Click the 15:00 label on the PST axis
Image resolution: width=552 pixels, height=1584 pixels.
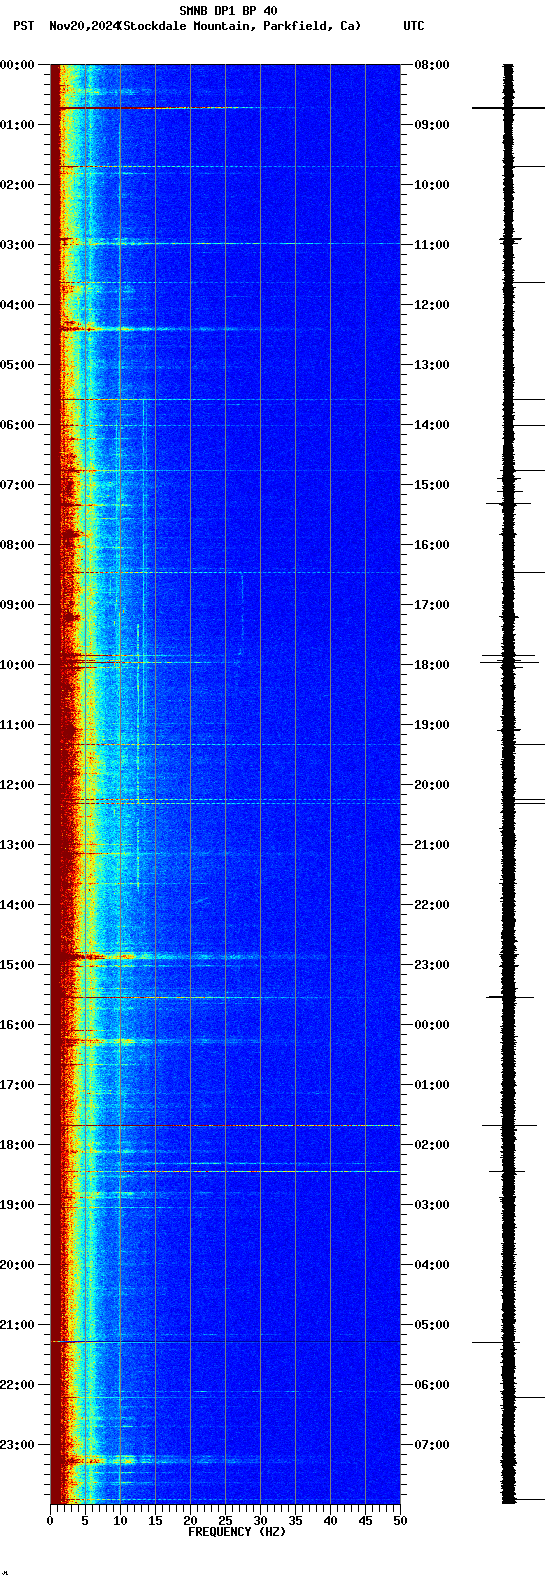coord(18,965)
